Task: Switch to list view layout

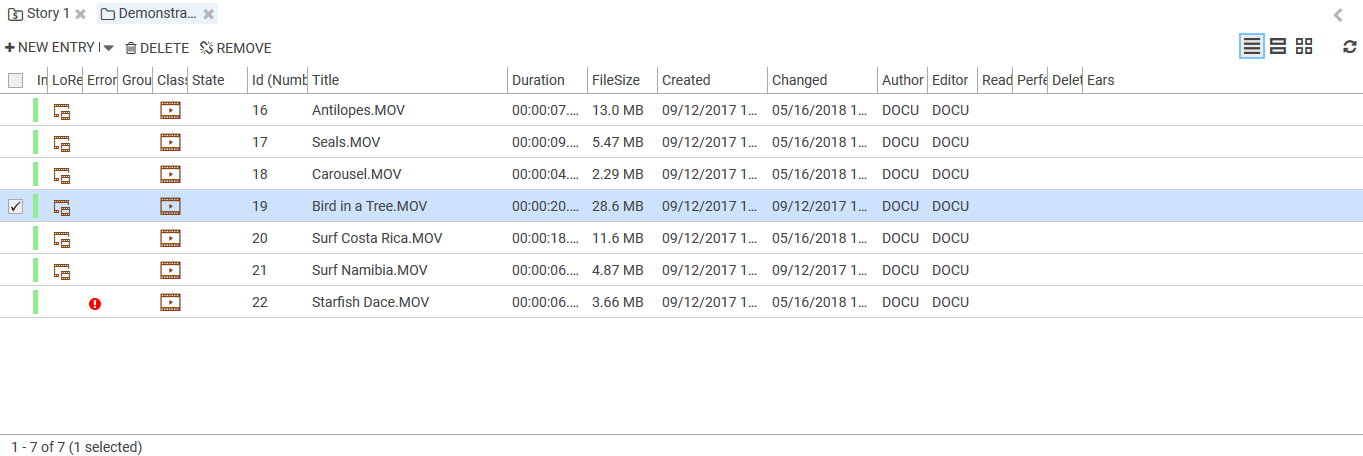Action: [x=1251, y=46]
